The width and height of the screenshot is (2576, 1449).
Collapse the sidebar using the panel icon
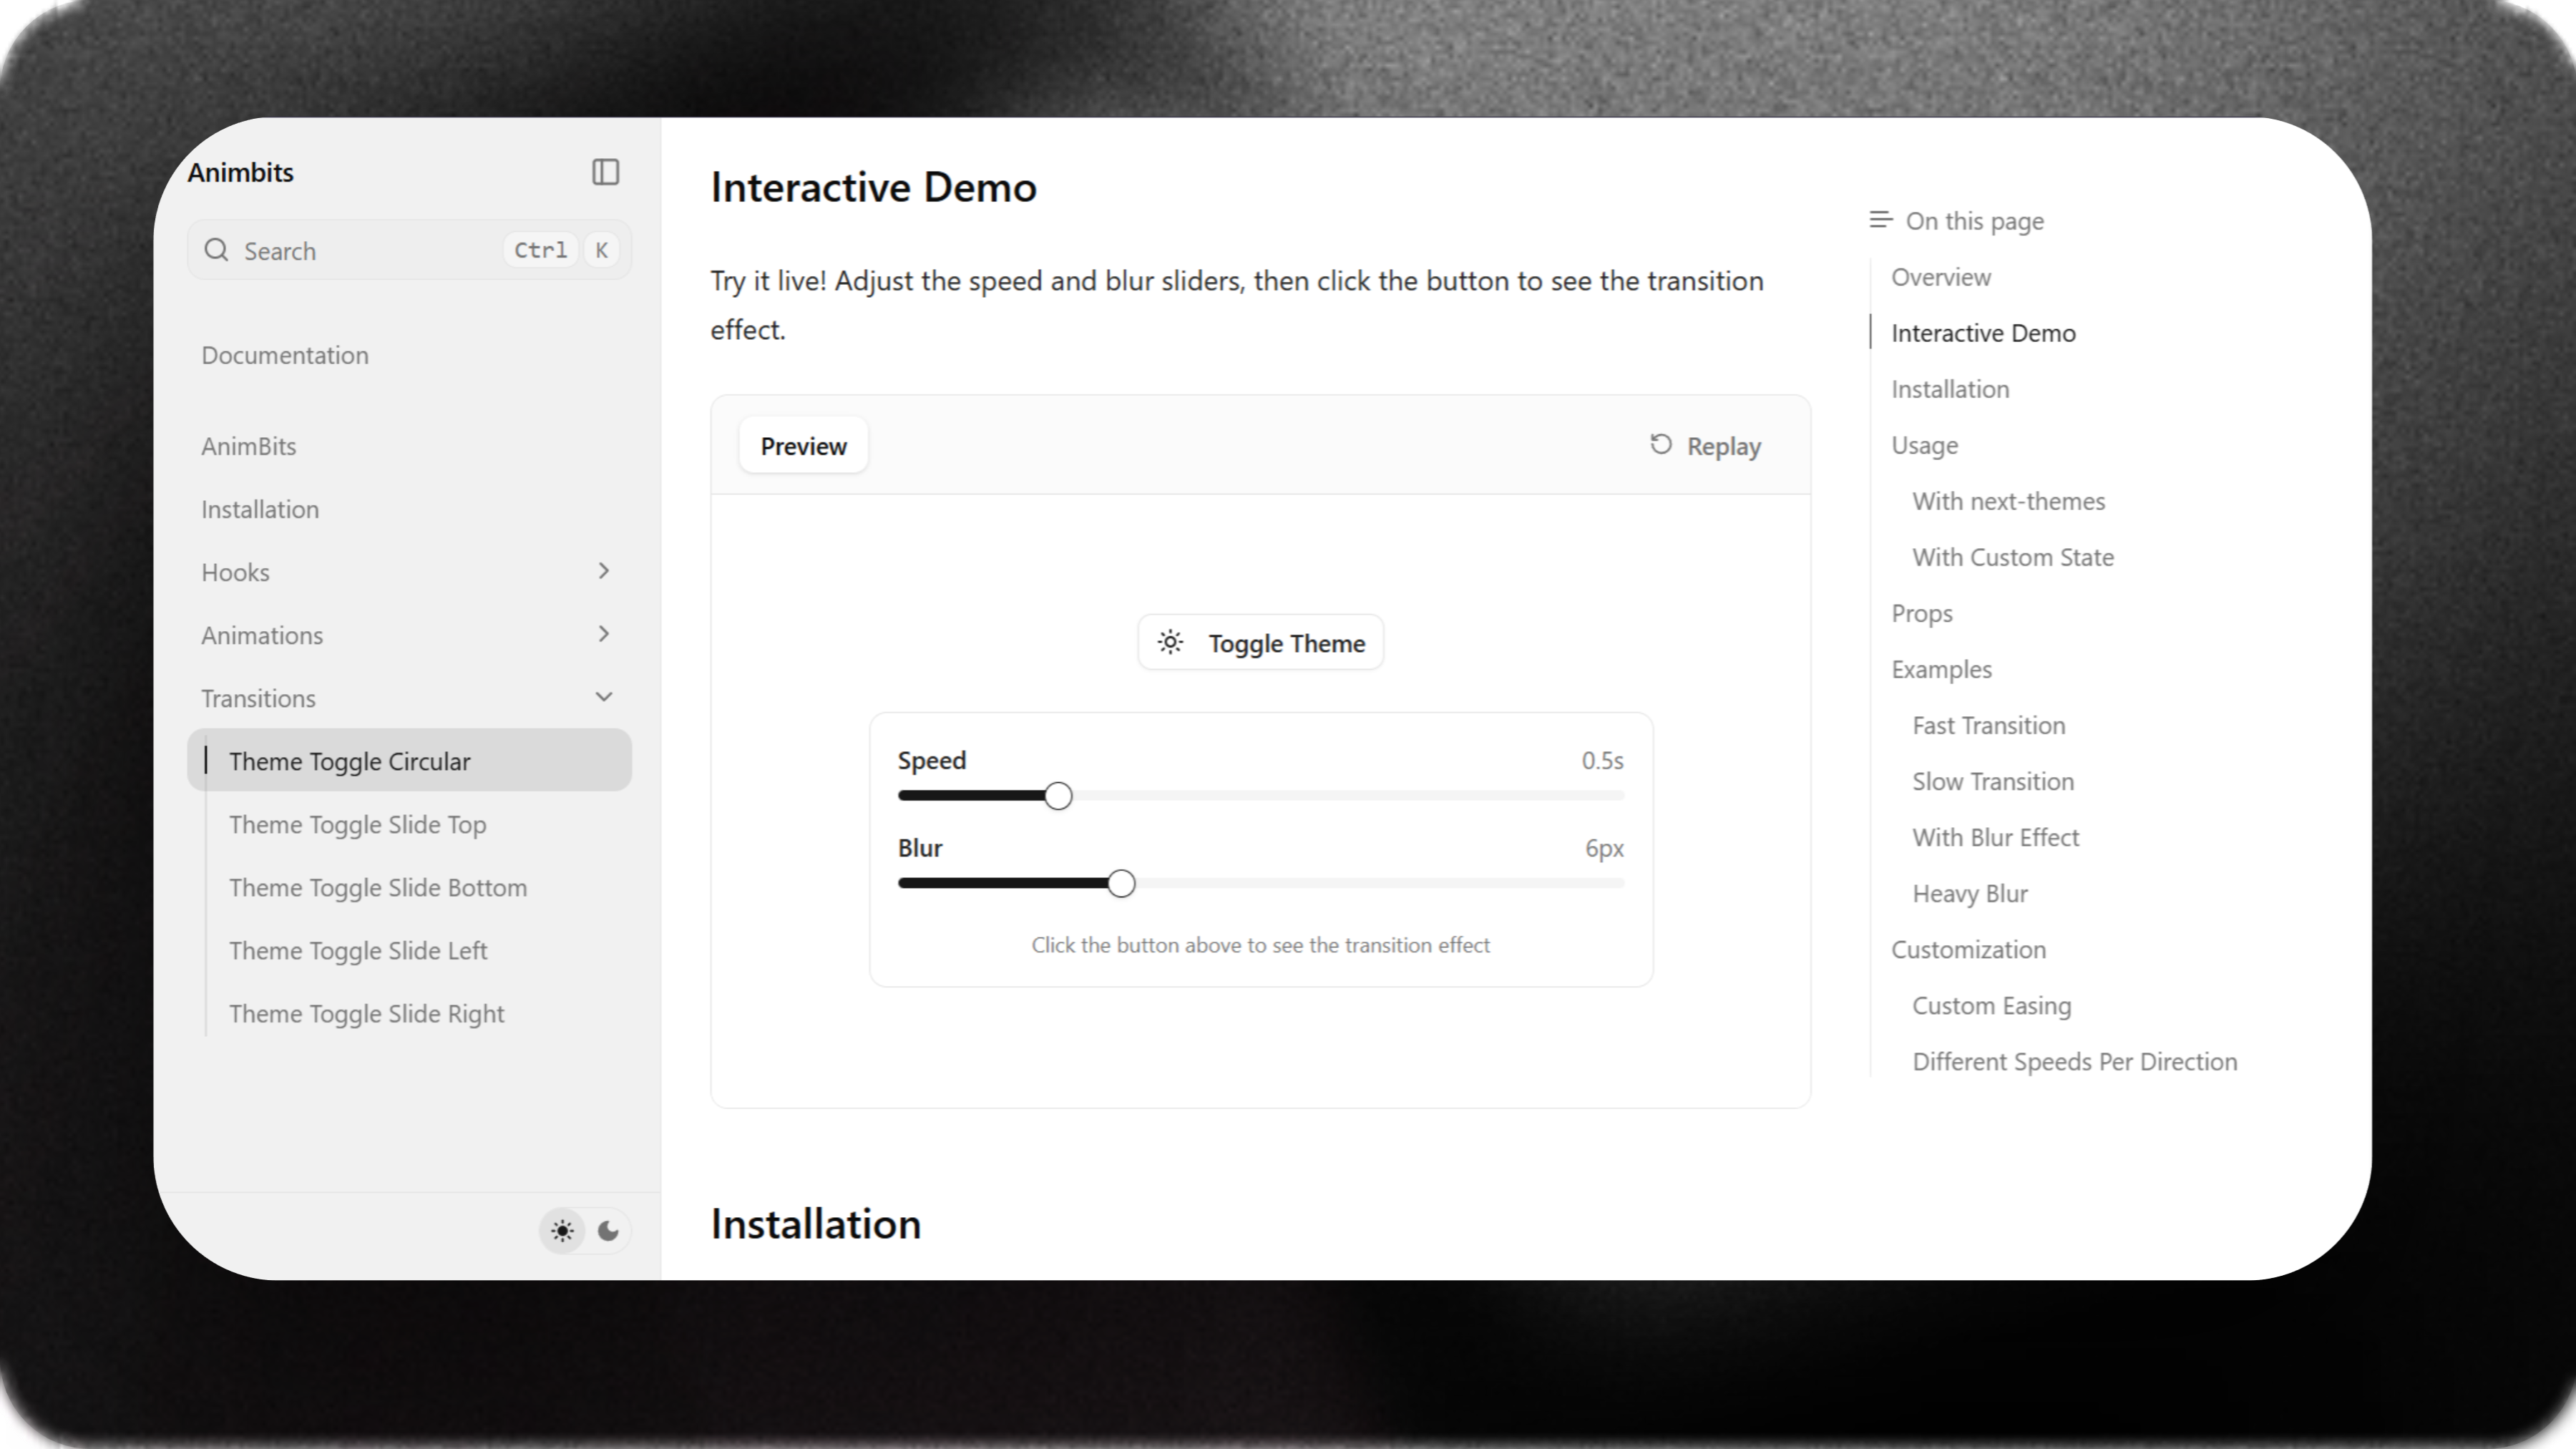604,172
